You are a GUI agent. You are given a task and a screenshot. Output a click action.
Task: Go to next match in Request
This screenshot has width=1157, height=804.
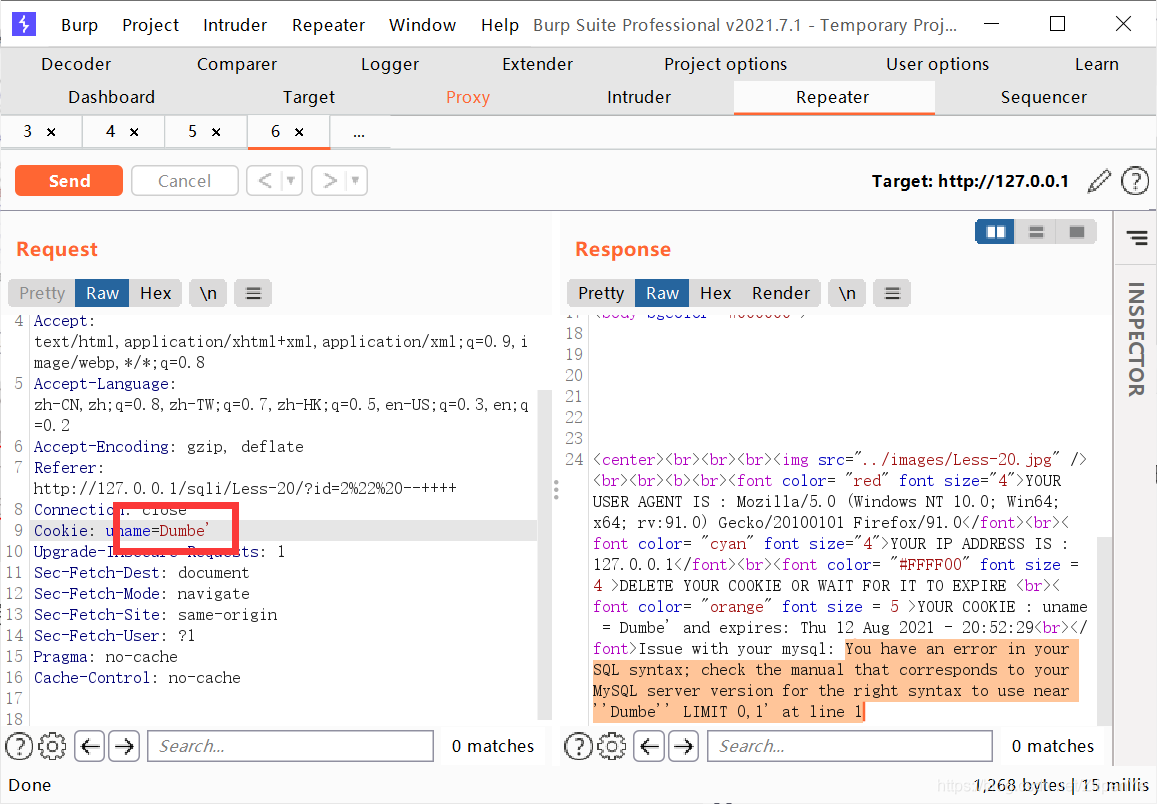pos(124,746)
